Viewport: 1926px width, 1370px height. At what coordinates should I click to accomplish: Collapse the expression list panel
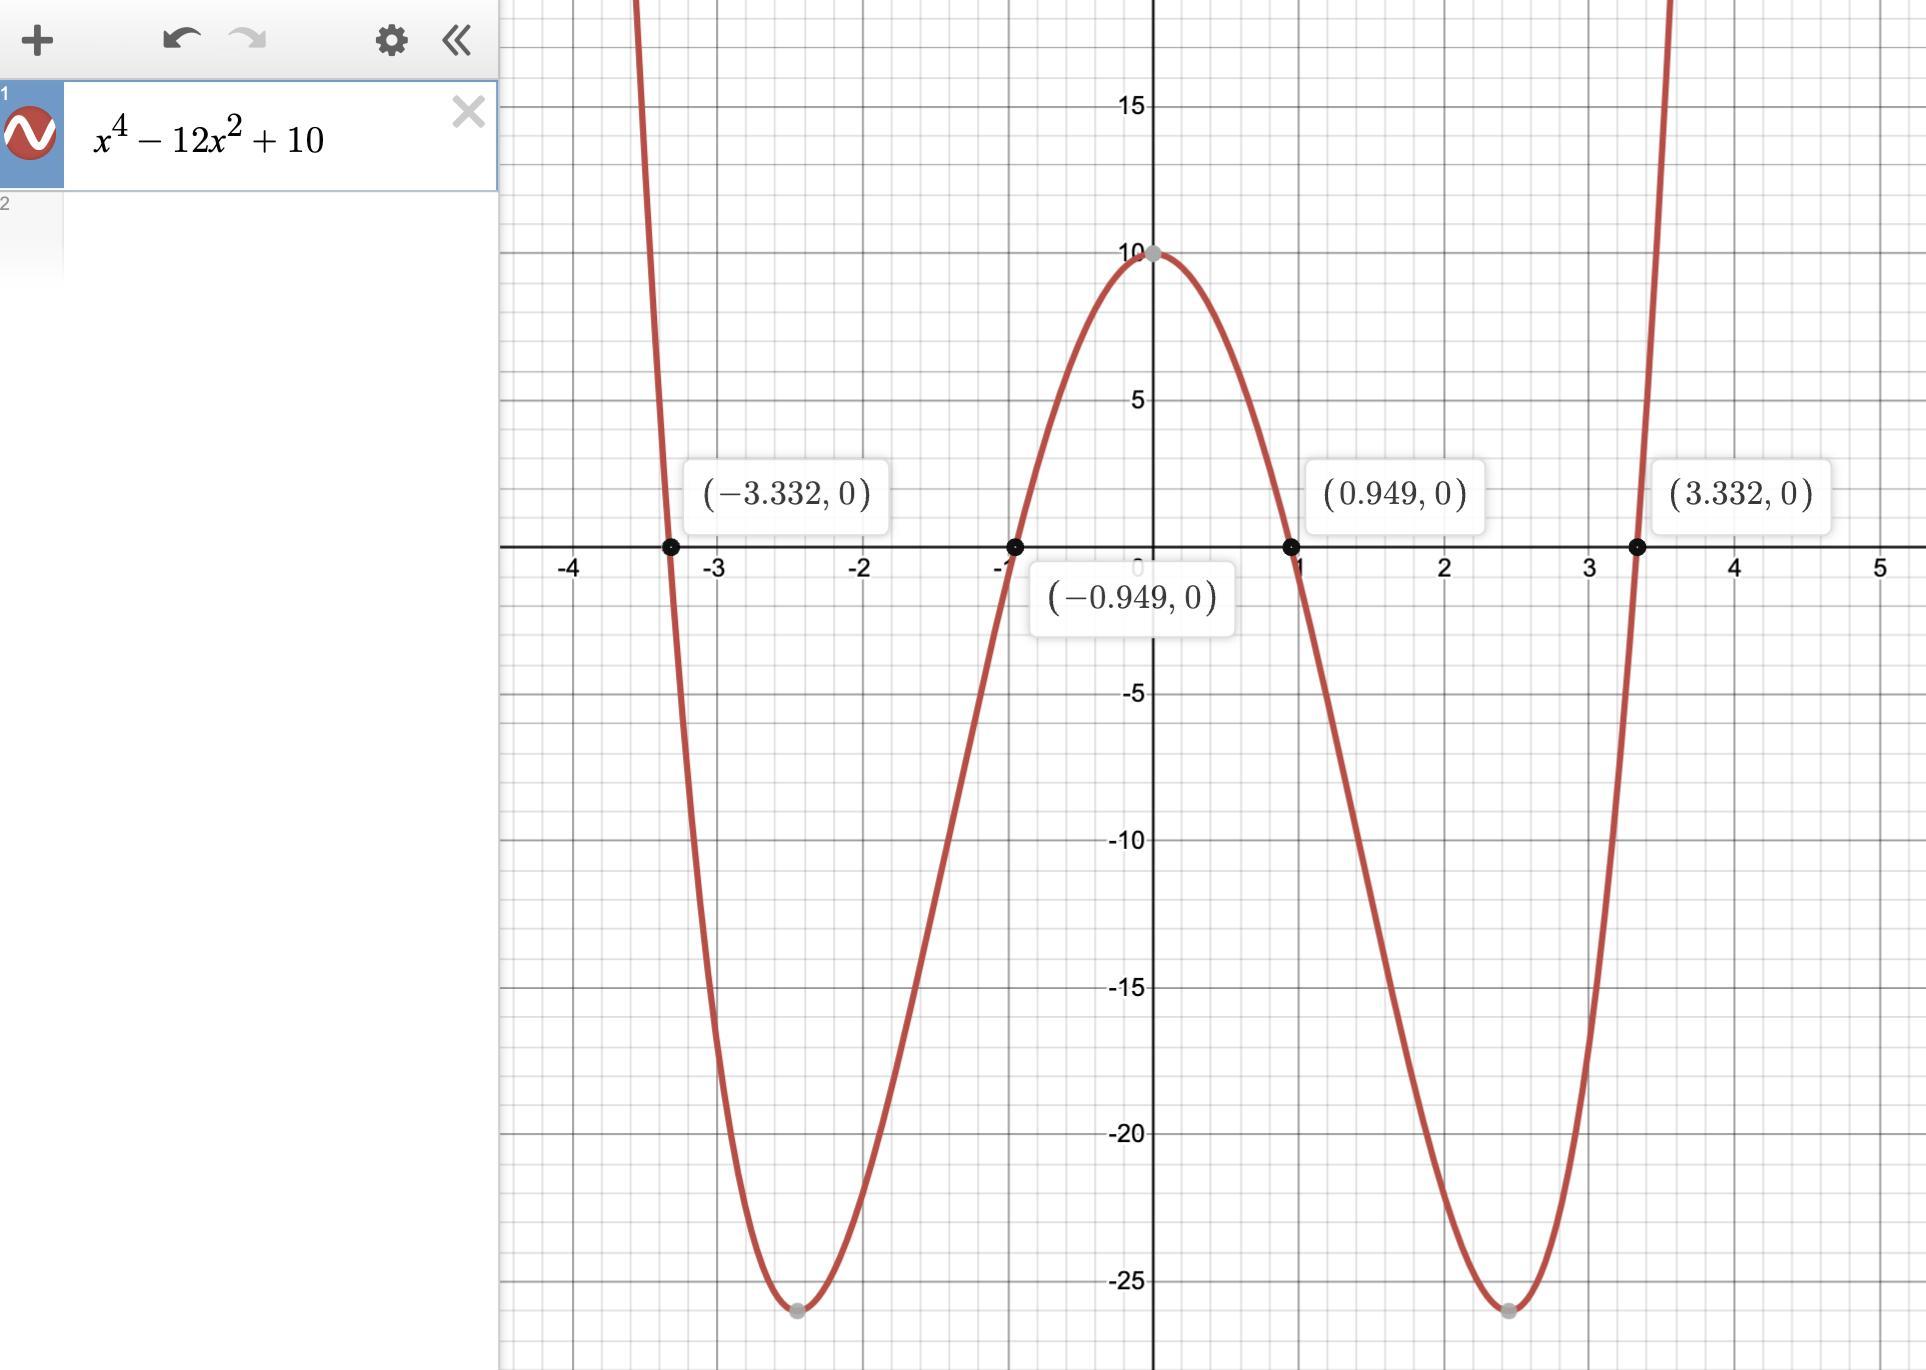pos(457,41)
